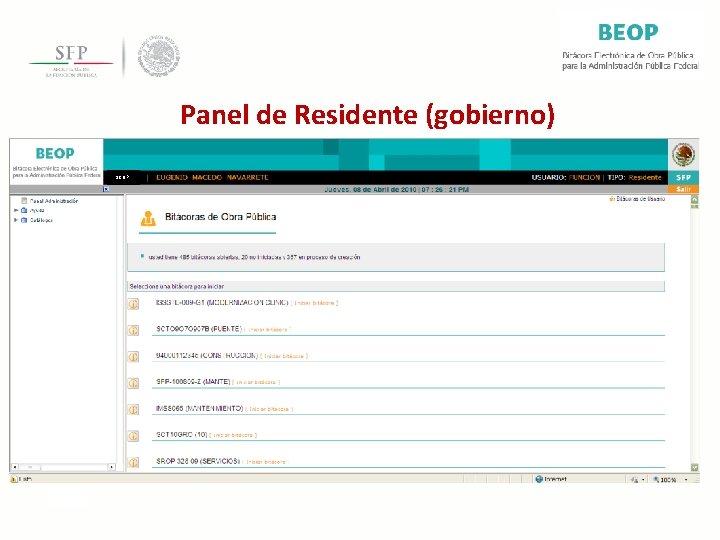Click Iniciar bitácora link for SFP-100809-2 (MANTE)
The image size is (720, 540).
tap(256, 382)
